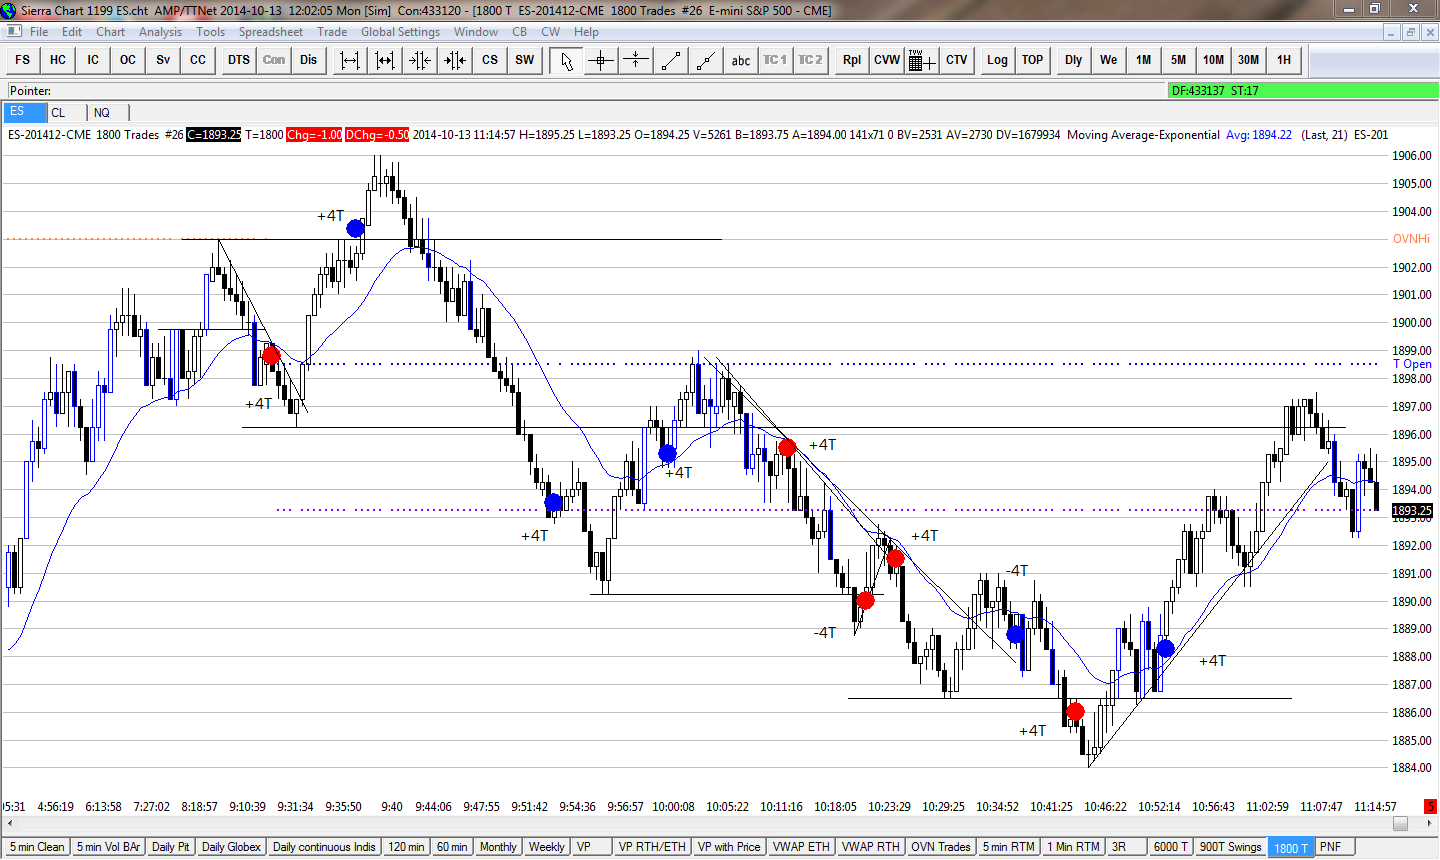Switch chart to Dly daily period
This screenshot has height=860, width=1440.
tap(1074, 60)
